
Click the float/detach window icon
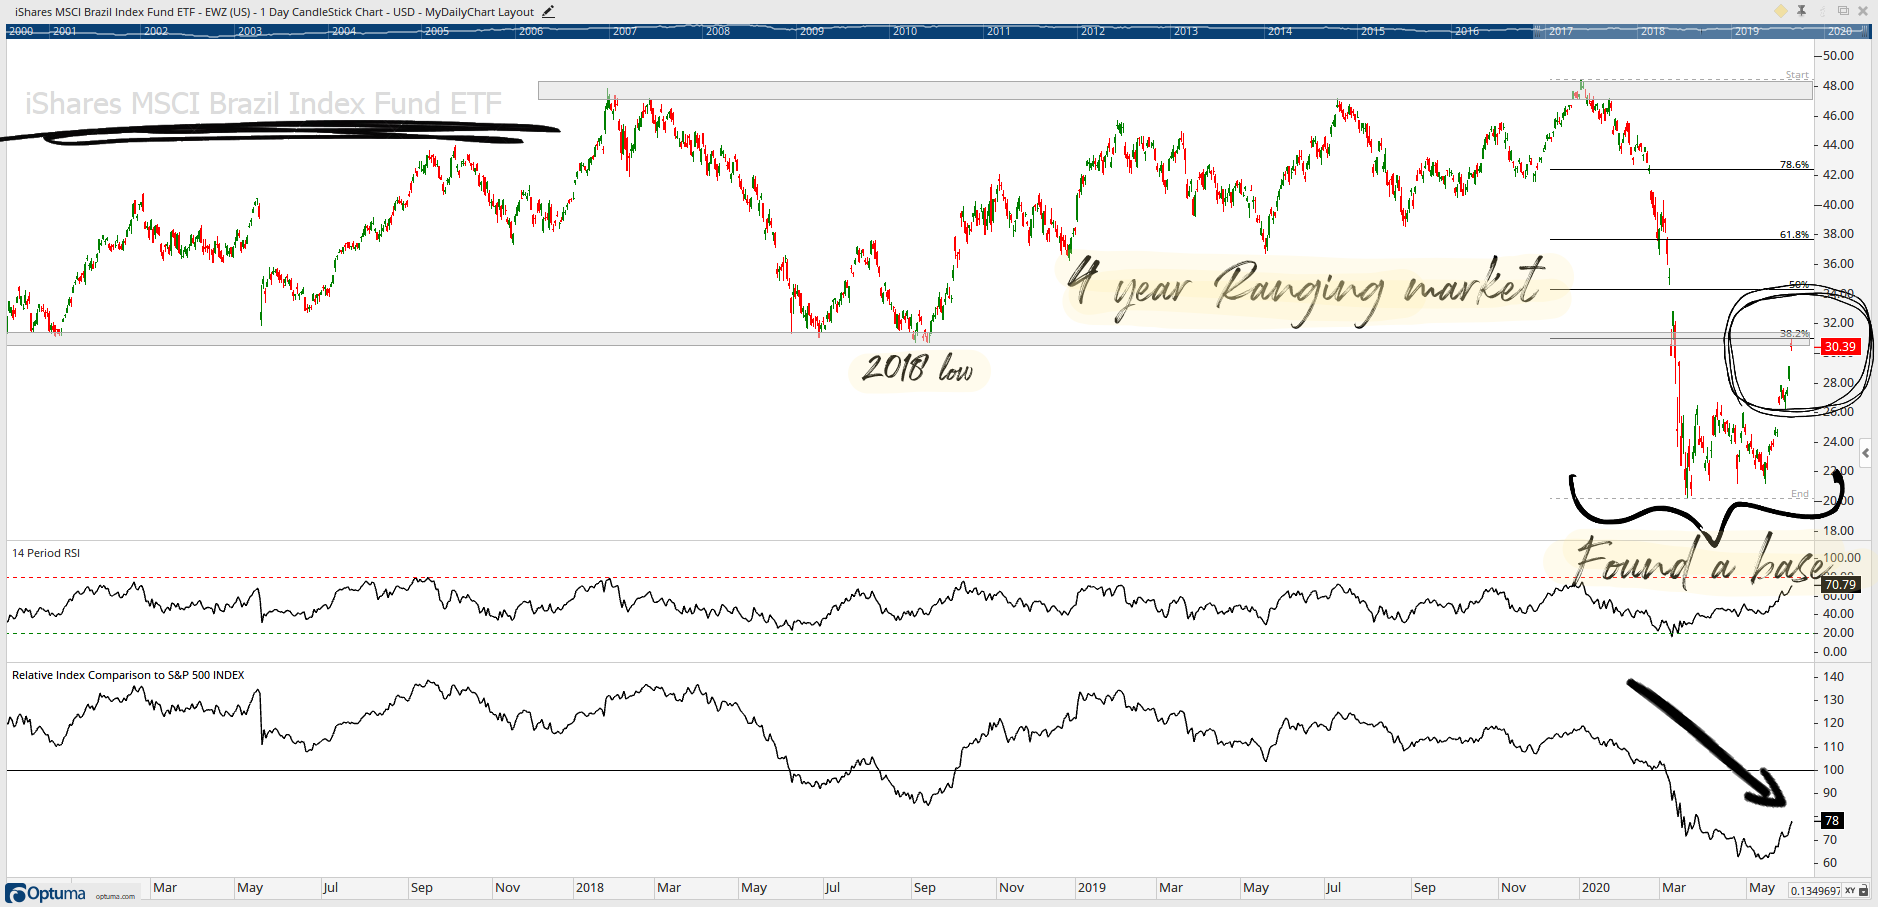[1843, 11]
